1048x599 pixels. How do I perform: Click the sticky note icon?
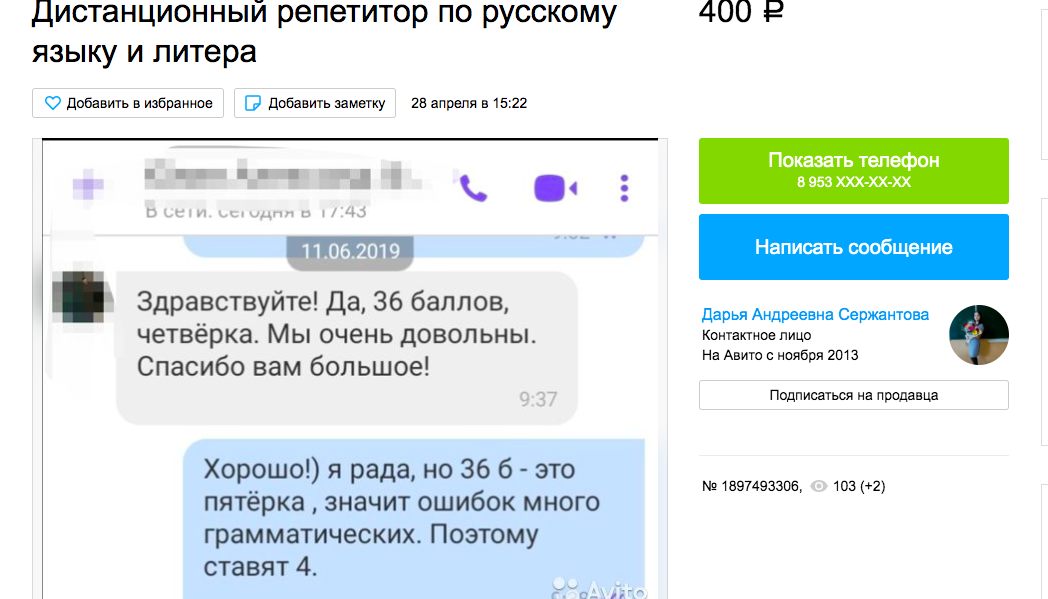(254, 103)
